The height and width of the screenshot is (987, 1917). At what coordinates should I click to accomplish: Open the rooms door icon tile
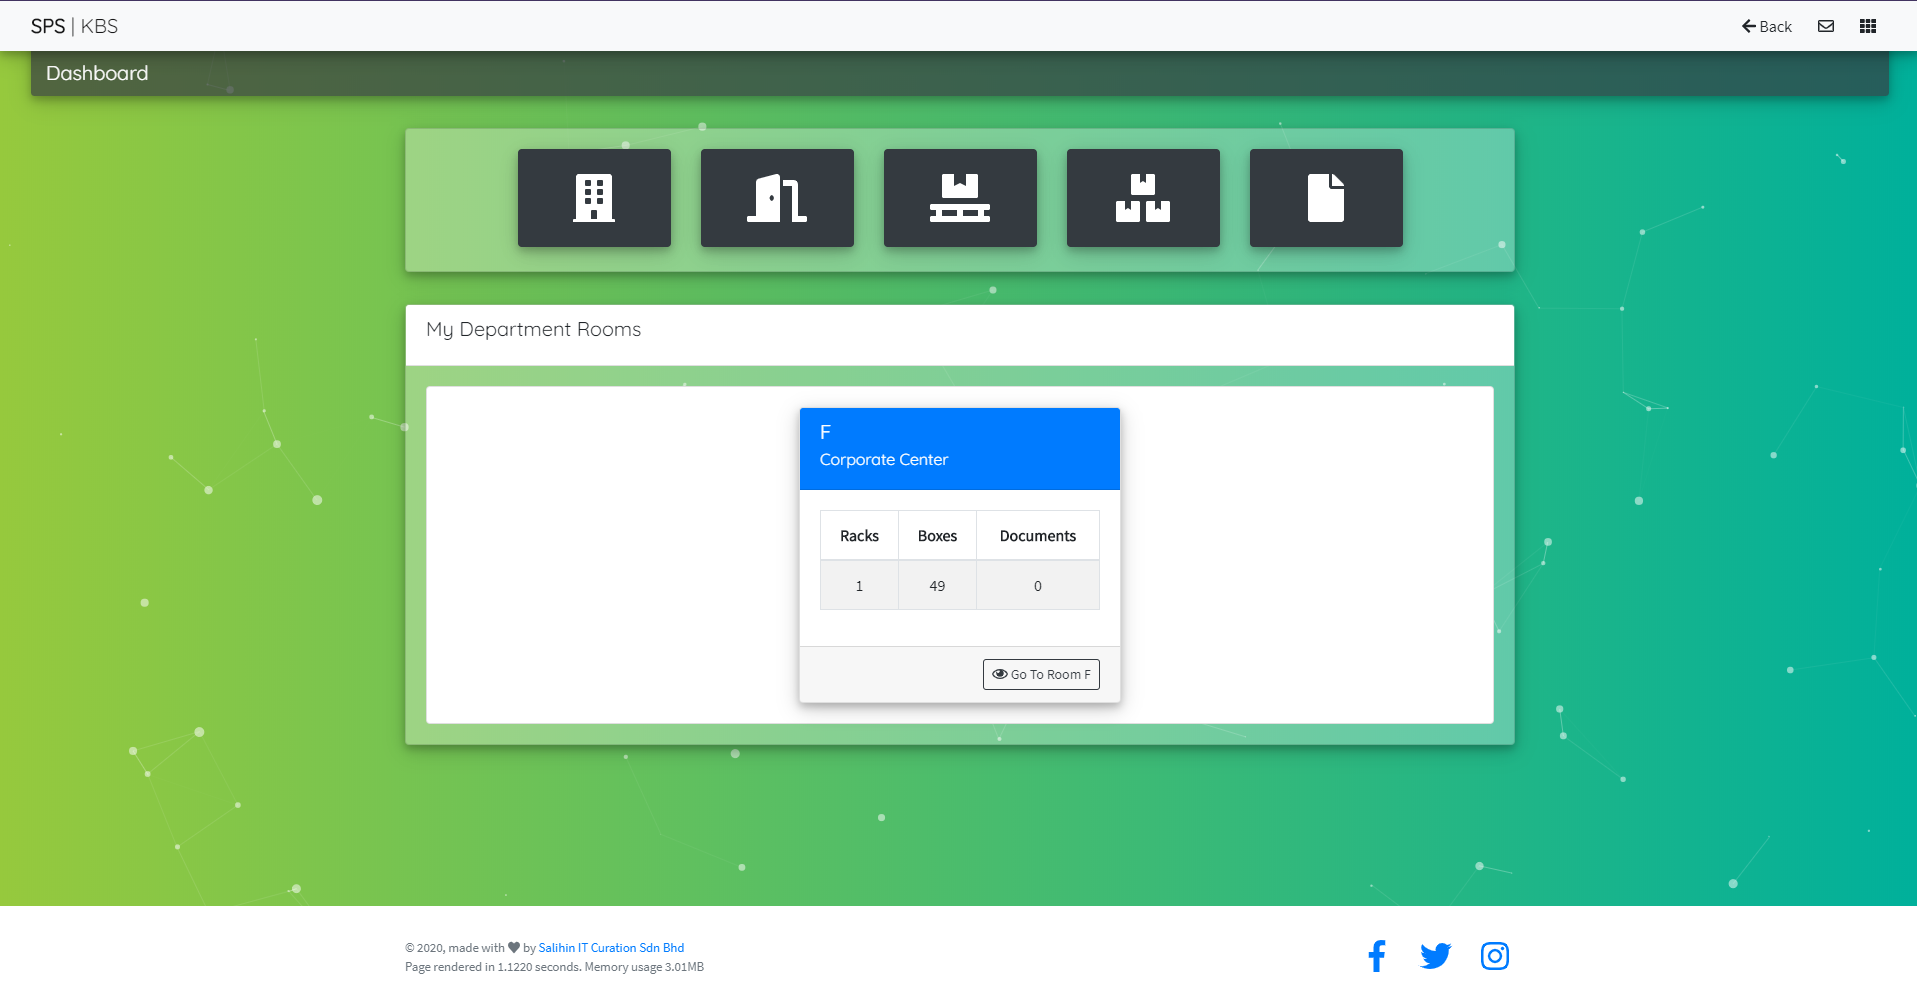(777, 198)
